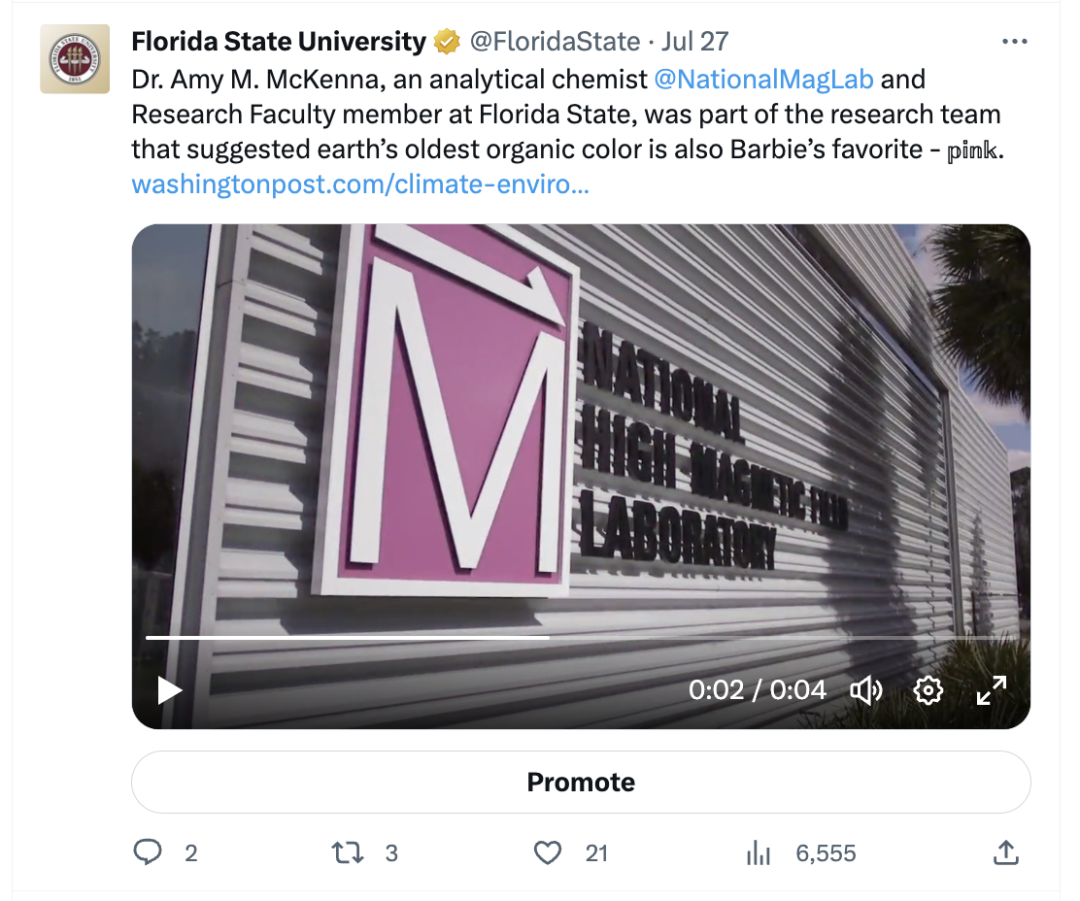
Task: Like the tweet with the heart icon
Action: pyautogui.click(x=548, y=853)
